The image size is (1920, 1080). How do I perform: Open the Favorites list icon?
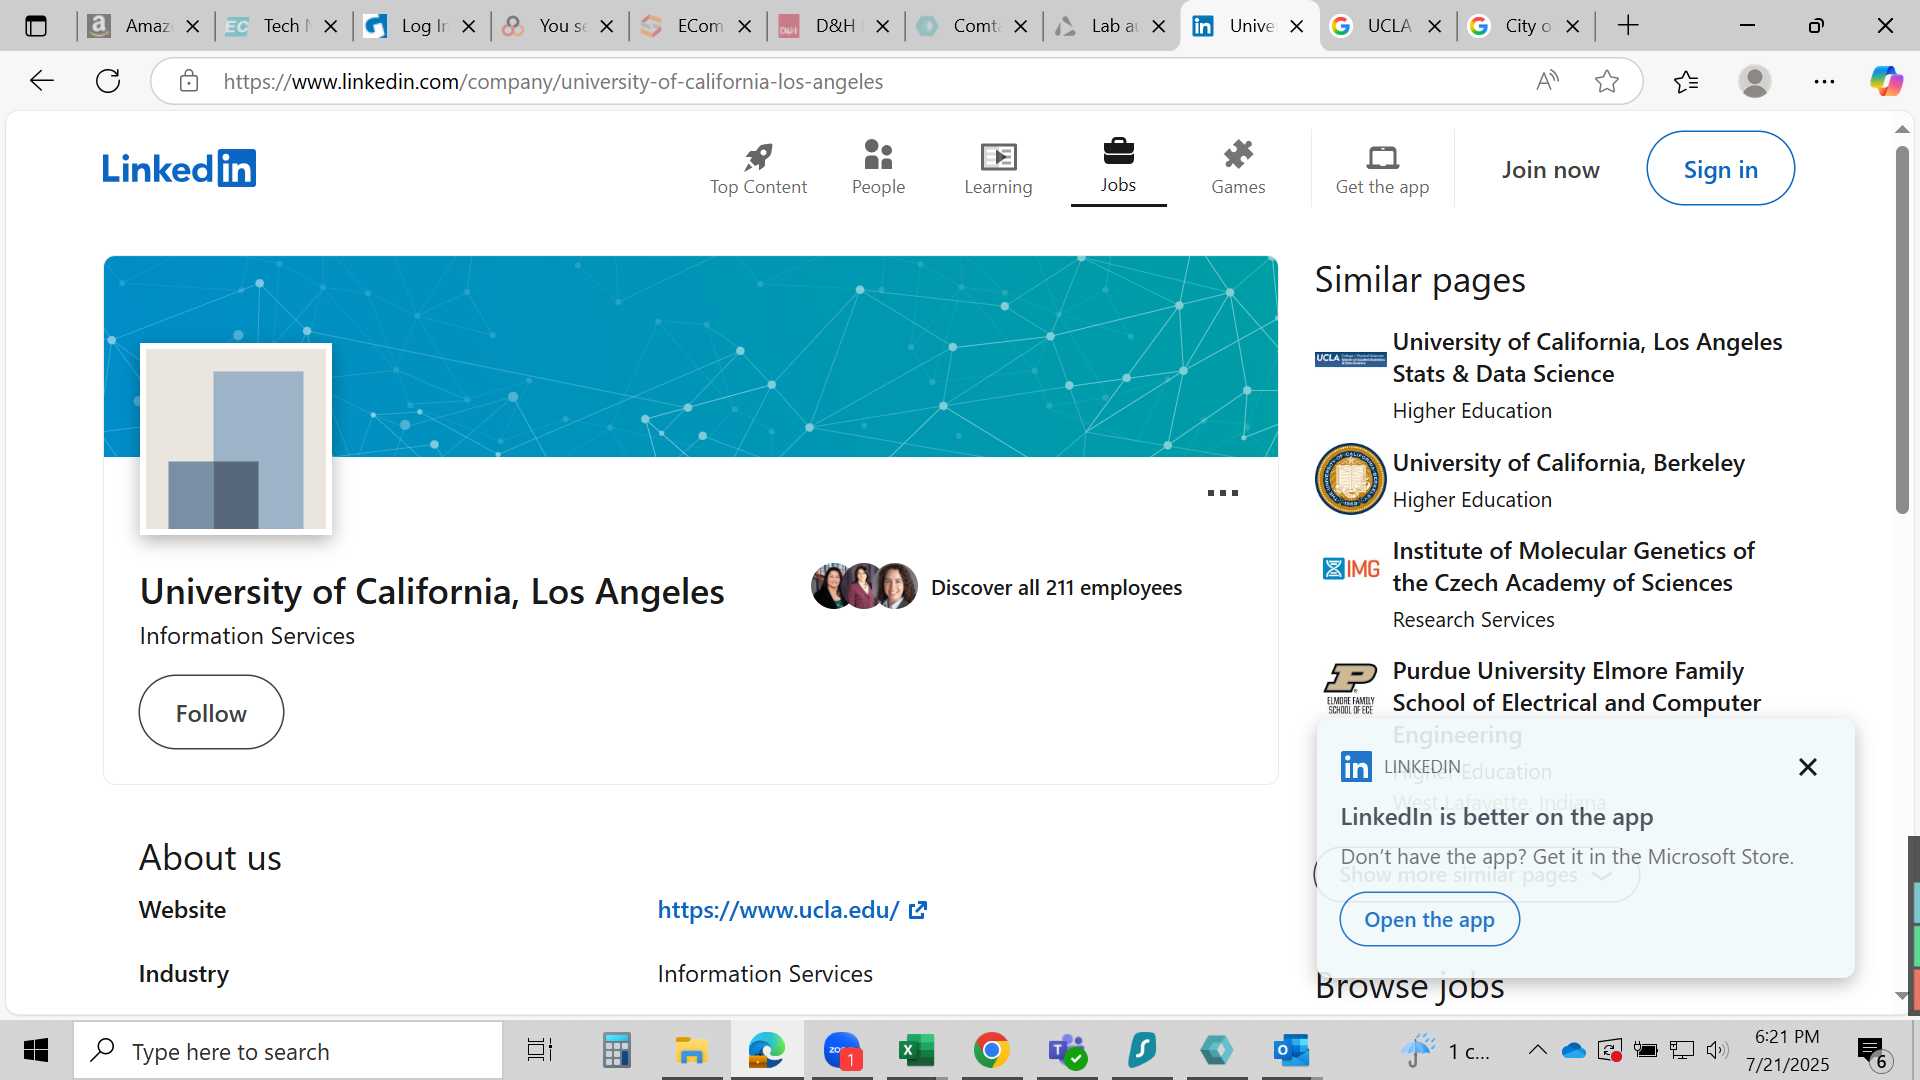tap(1686, 81)
